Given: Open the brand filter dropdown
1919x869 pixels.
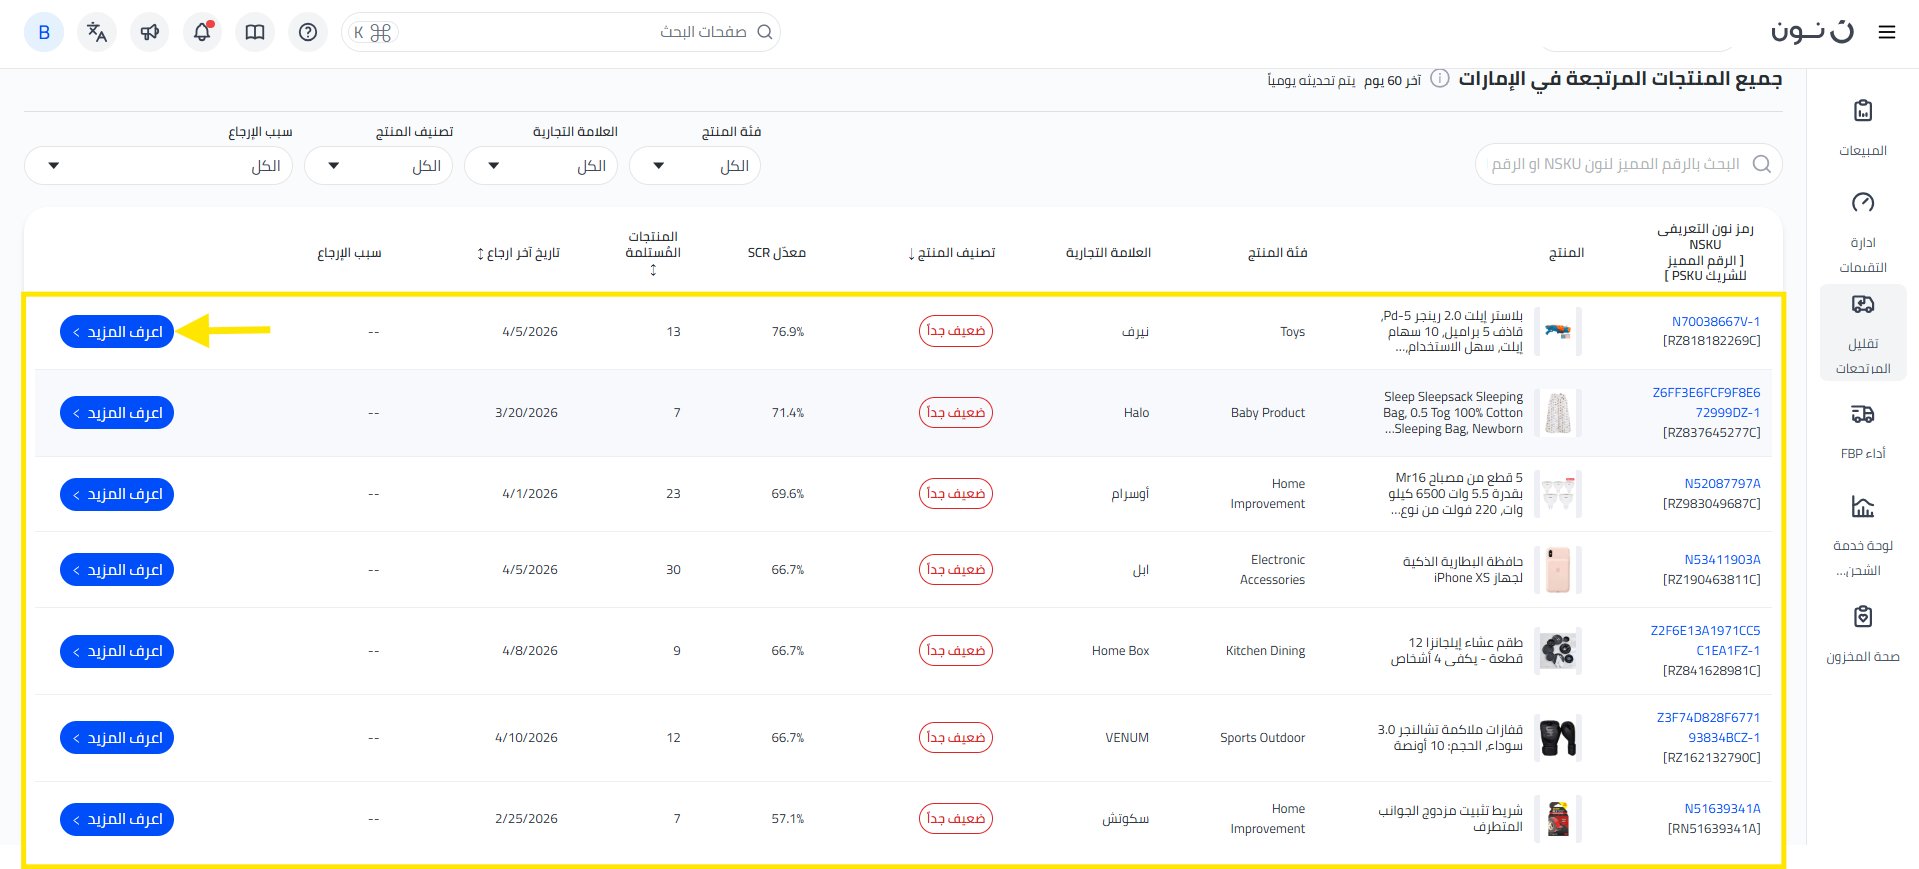Looking at the screenshot, I should [540, 166].
